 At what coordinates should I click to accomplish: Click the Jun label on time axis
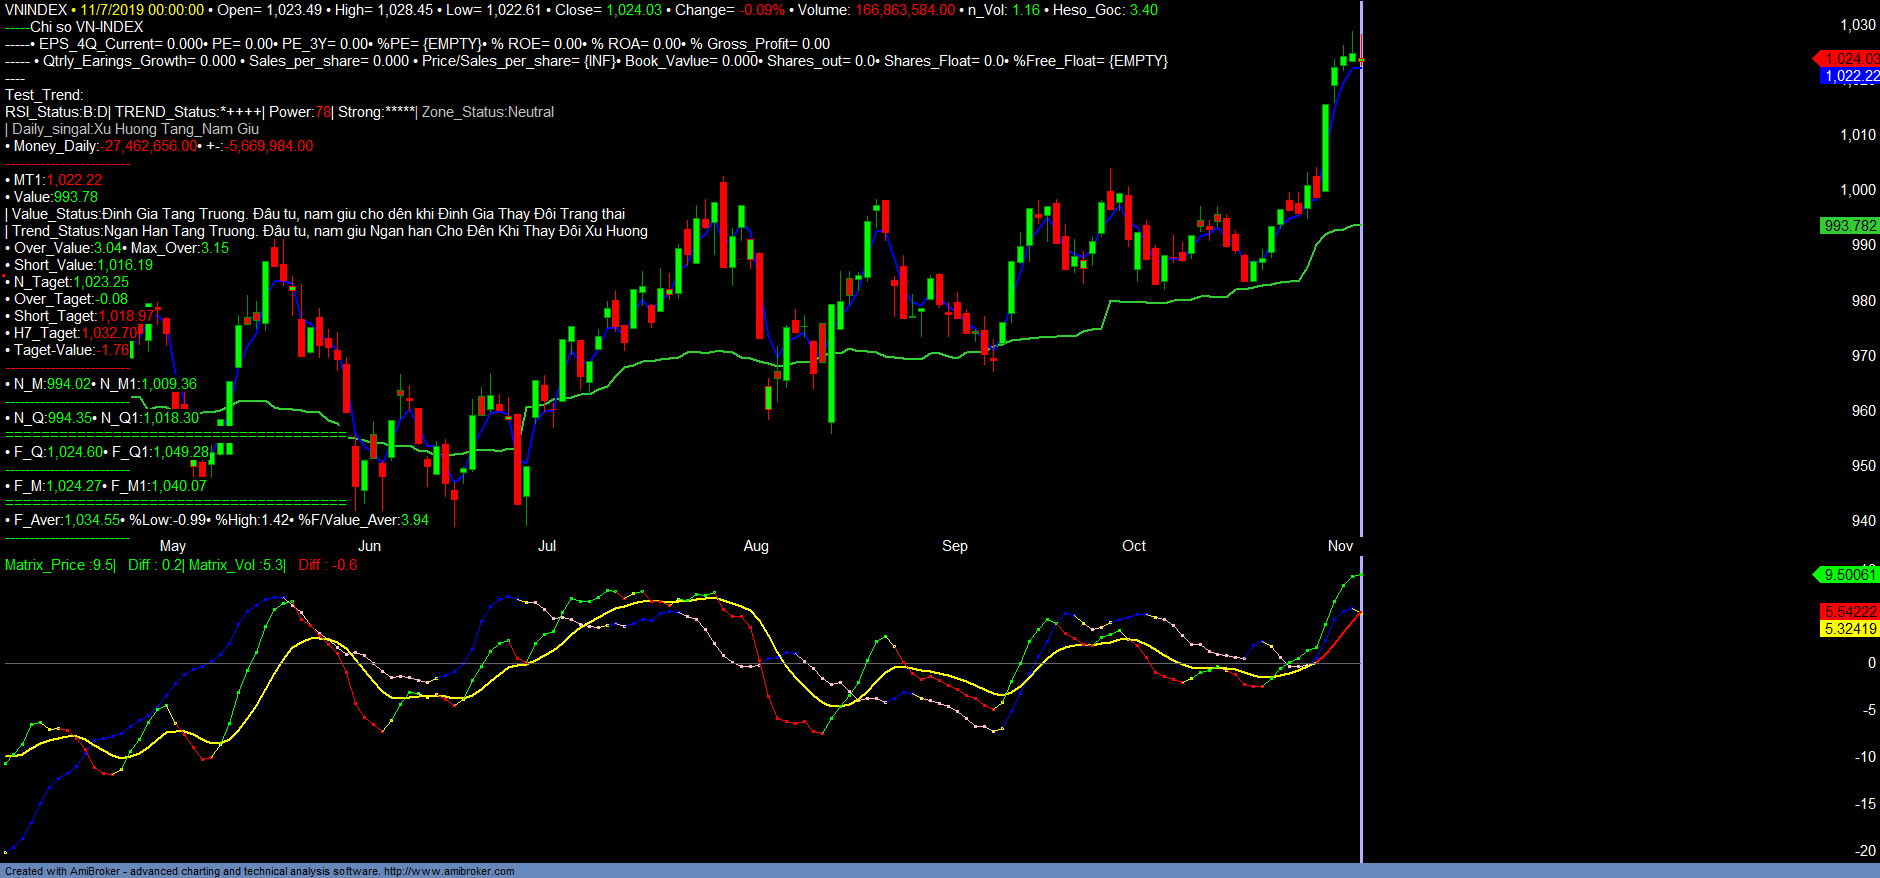(x=369, y=546)
